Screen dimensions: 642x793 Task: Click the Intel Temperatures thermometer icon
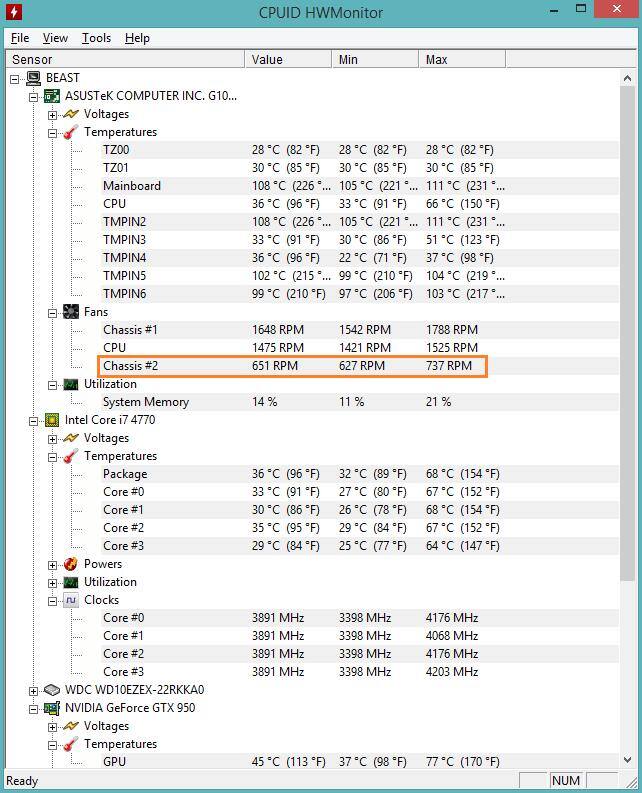tap(71, 457)
